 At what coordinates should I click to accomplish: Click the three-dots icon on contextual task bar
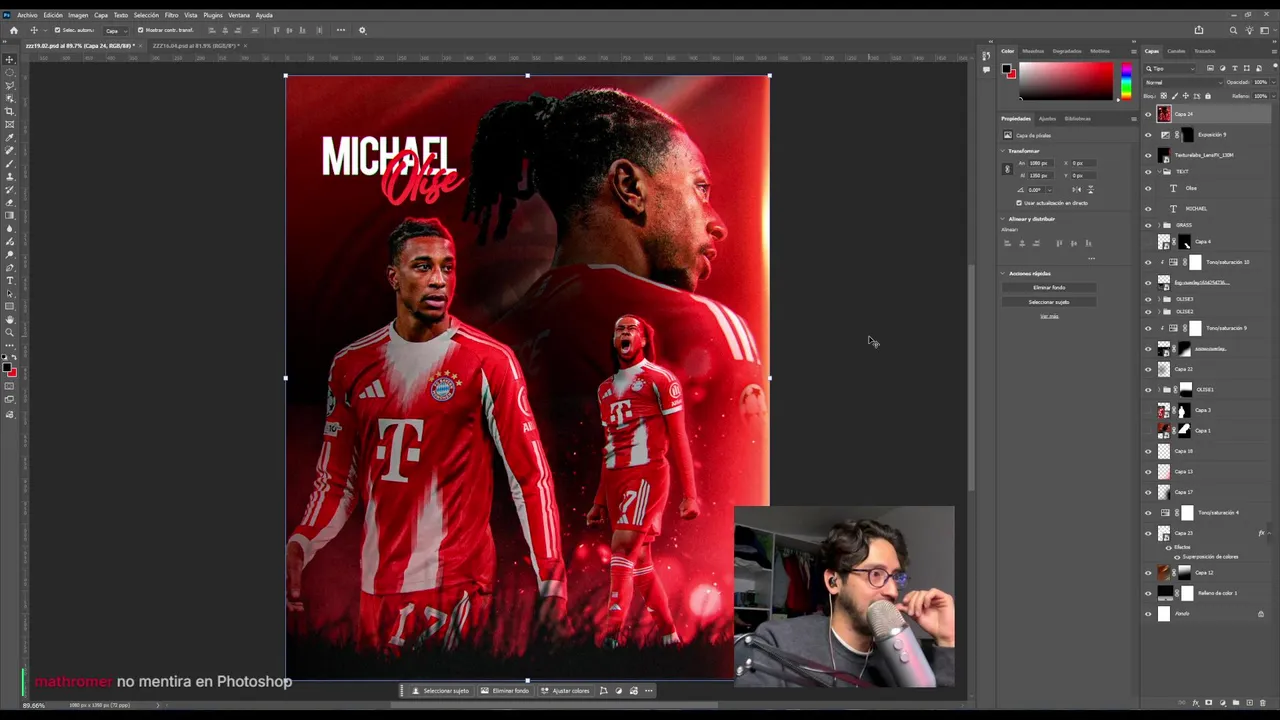(x=648, y=691)
